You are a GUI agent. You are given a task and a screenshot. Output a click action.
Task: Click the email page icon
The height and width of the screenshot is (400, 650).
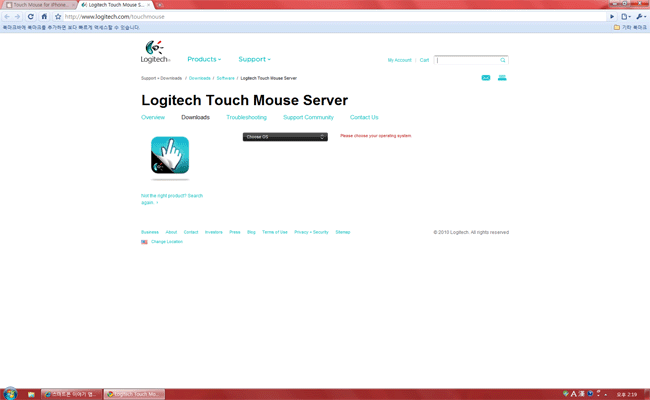[x=485, y=78]
